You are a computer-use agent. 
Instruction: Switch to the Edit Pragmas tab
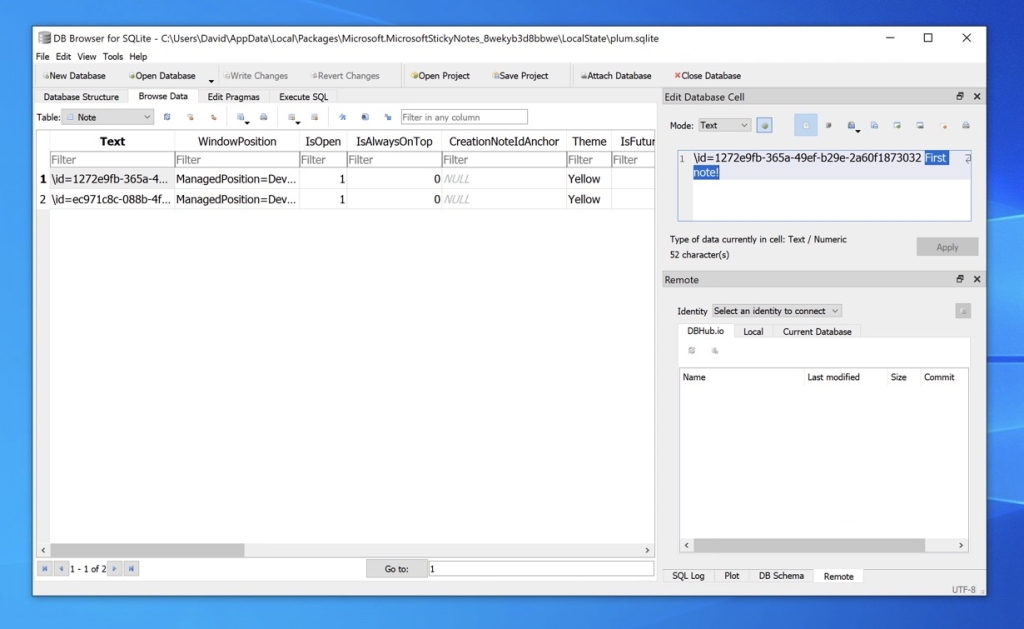click(x=233, y=97)
